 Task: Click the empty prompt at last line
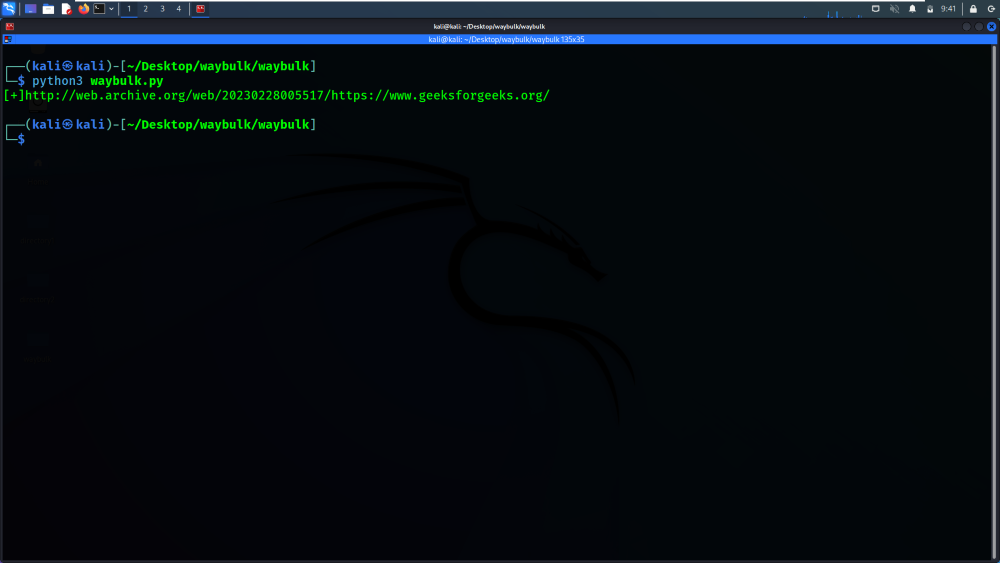coord(21,139)
